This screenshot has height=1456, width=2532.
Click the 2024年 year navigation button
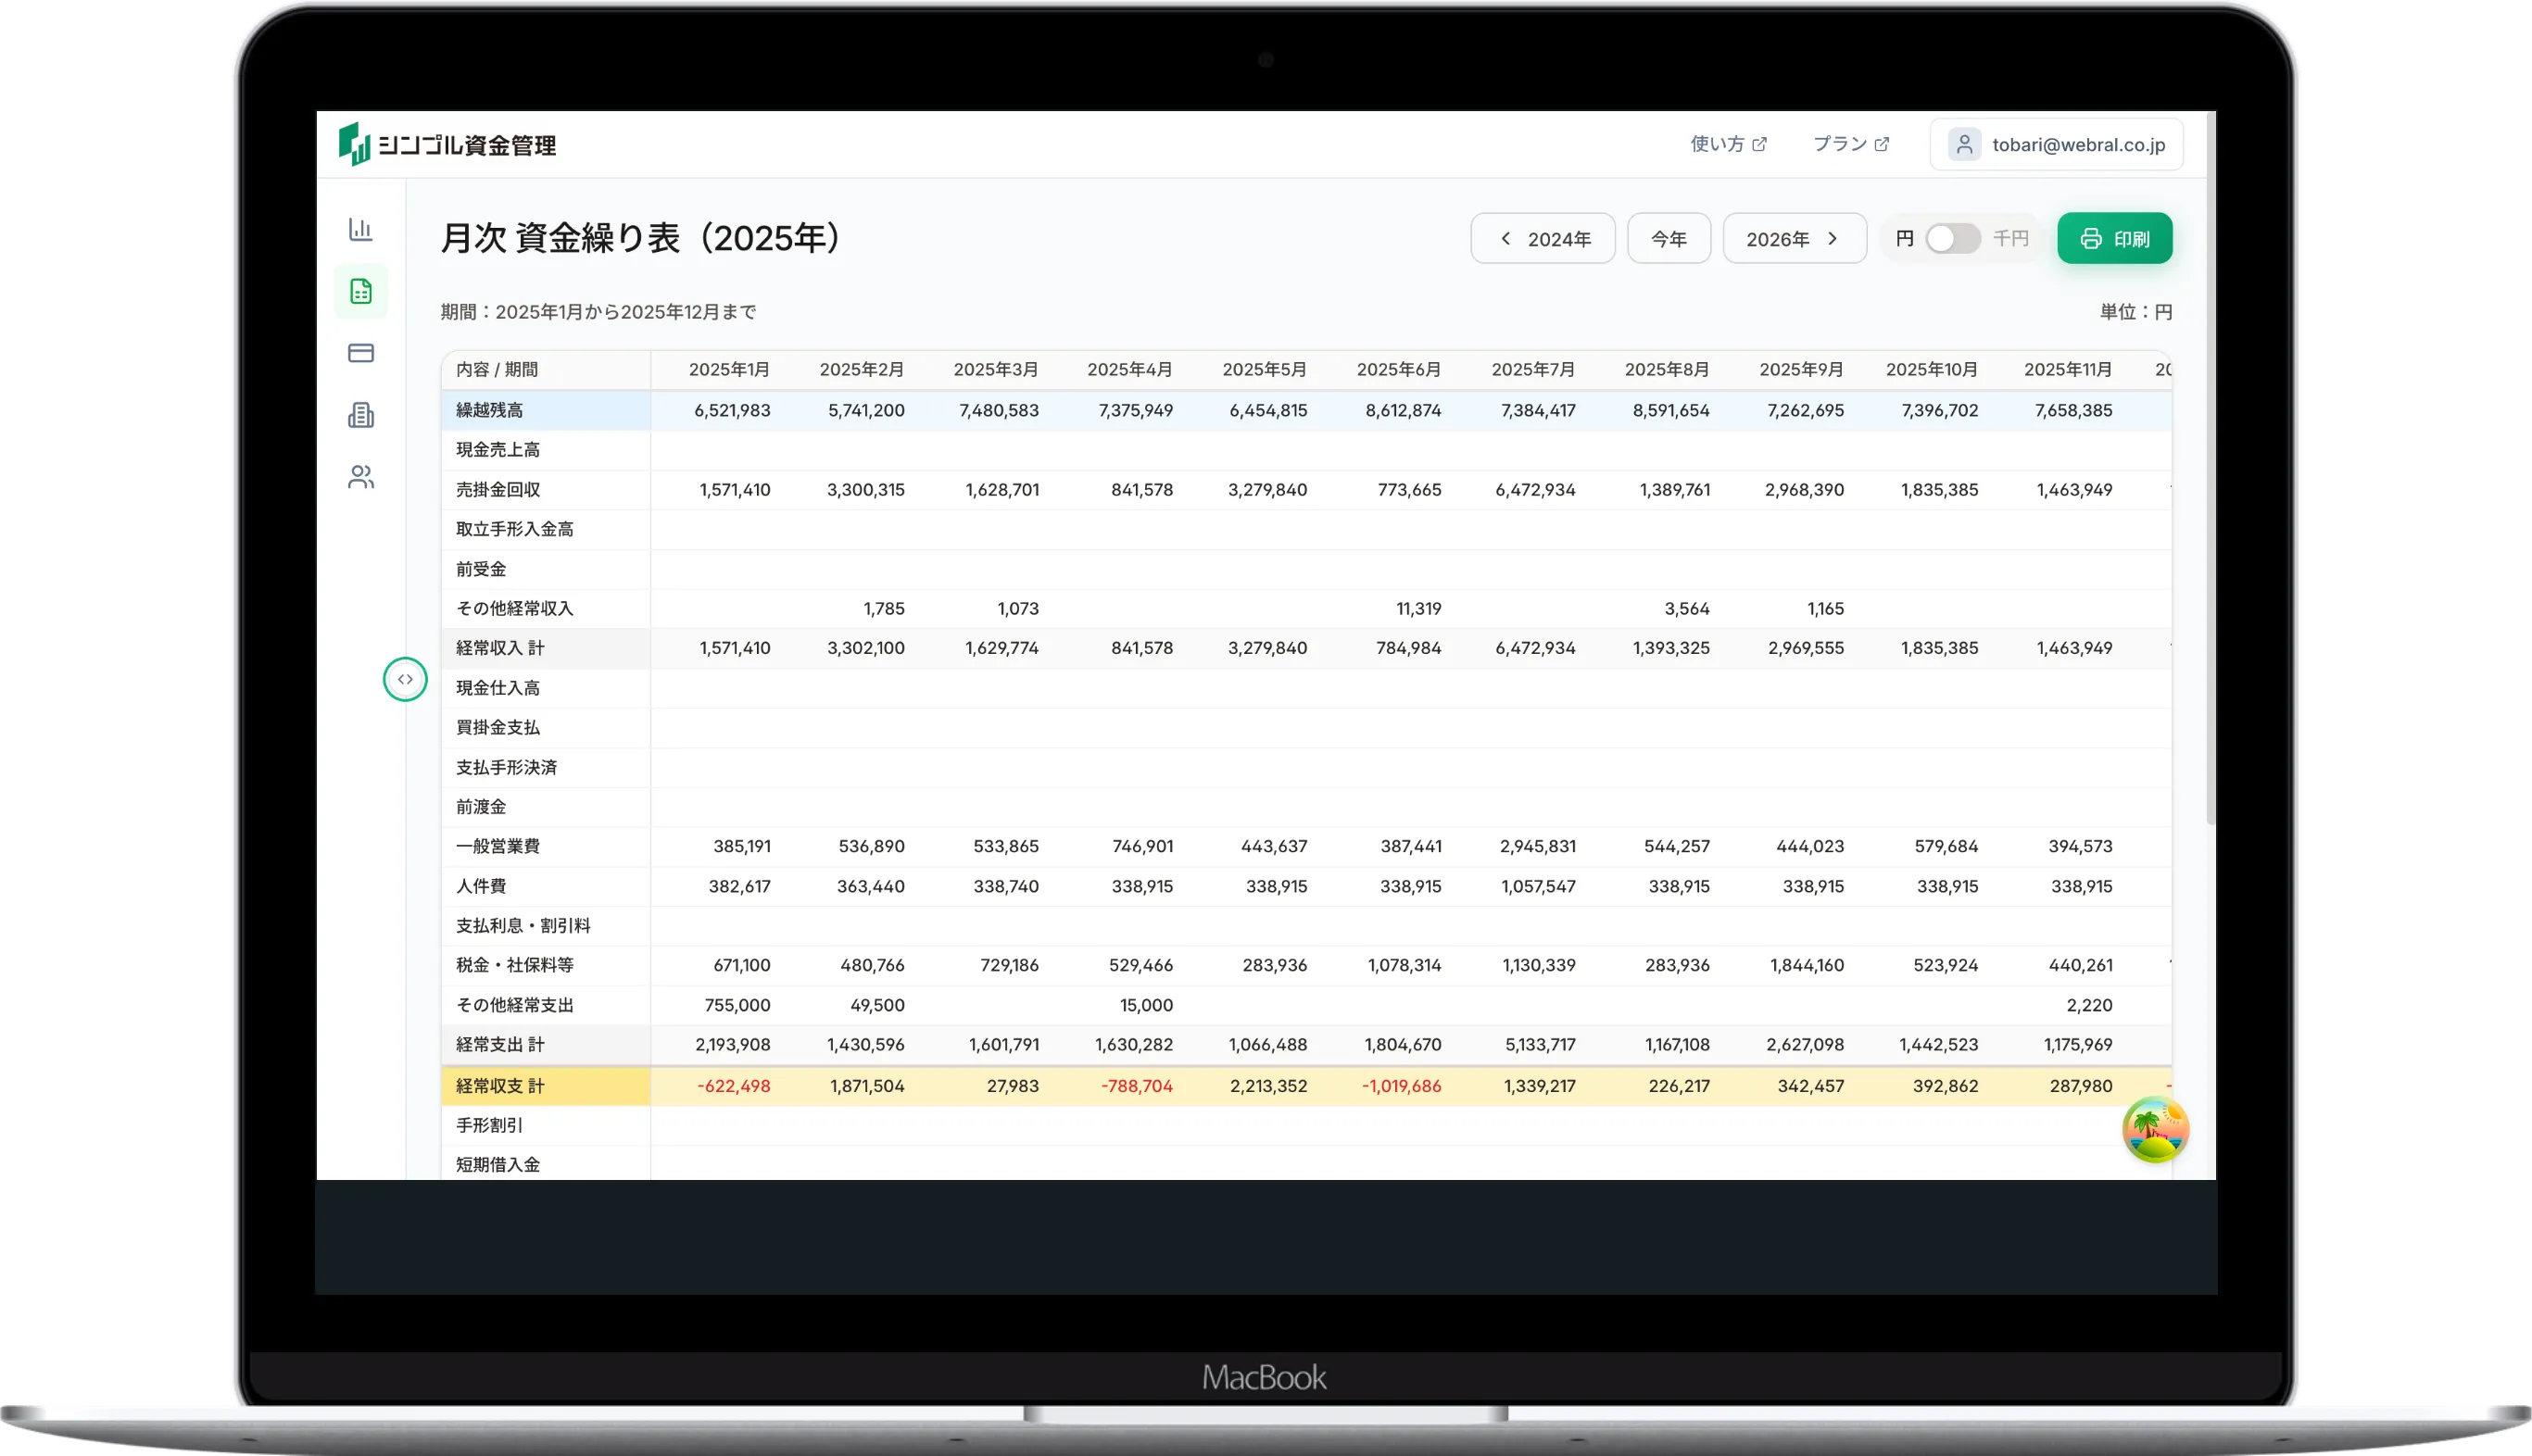pyautogui.click(x=1543, y=238)
